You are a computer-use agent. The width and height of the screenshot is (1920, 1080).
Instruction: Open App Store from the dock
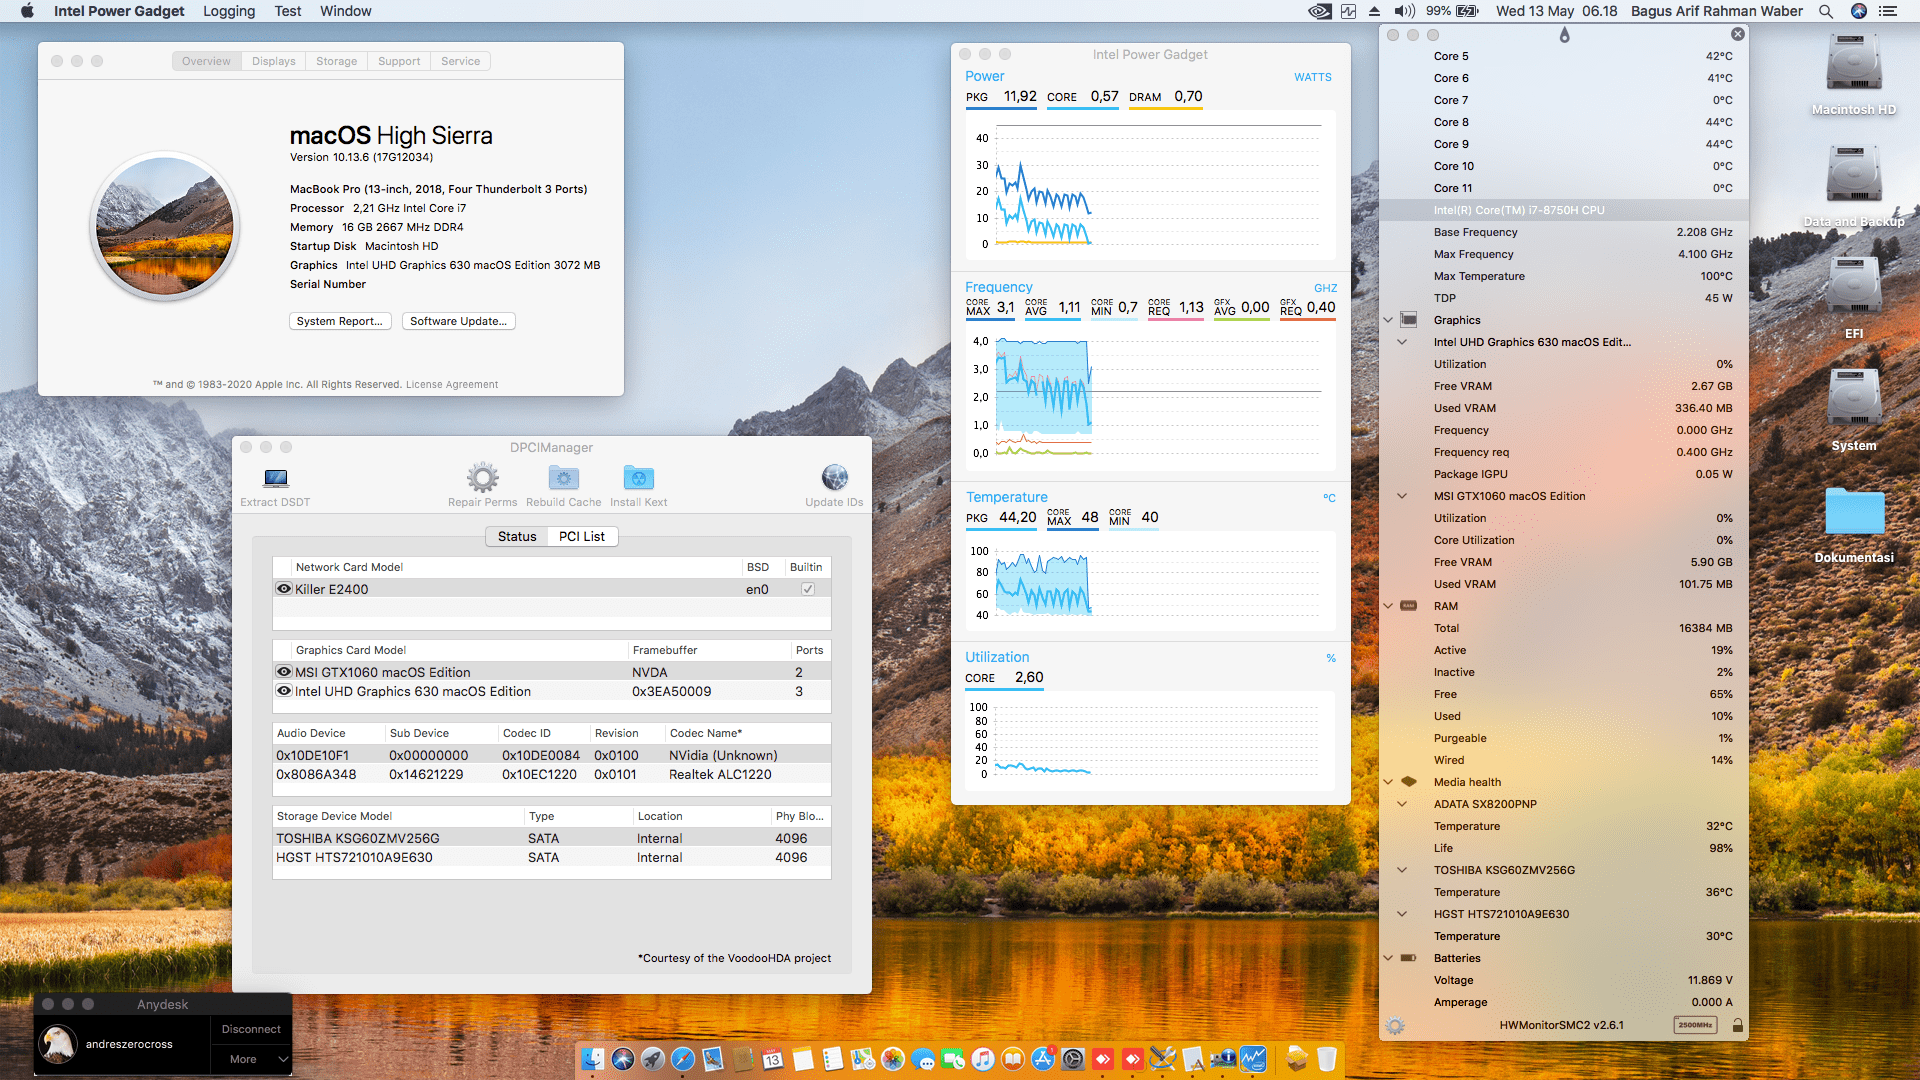tap(1043, 1059)
